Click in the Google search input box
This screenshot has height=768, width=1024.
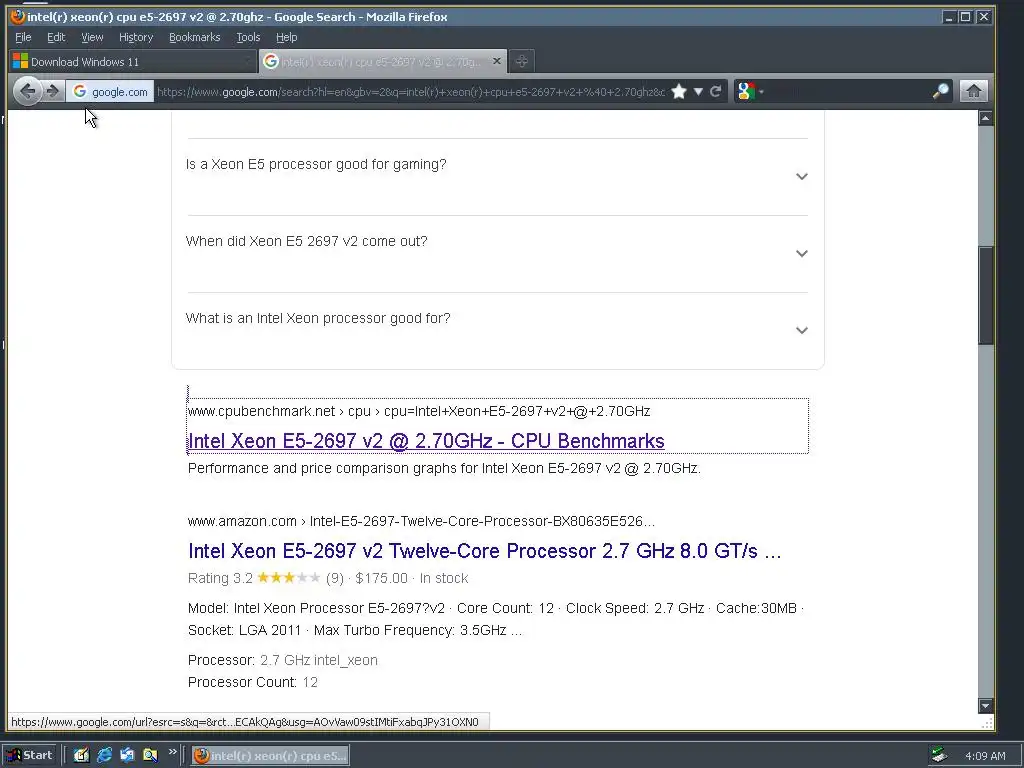click(x=848, y=91)
